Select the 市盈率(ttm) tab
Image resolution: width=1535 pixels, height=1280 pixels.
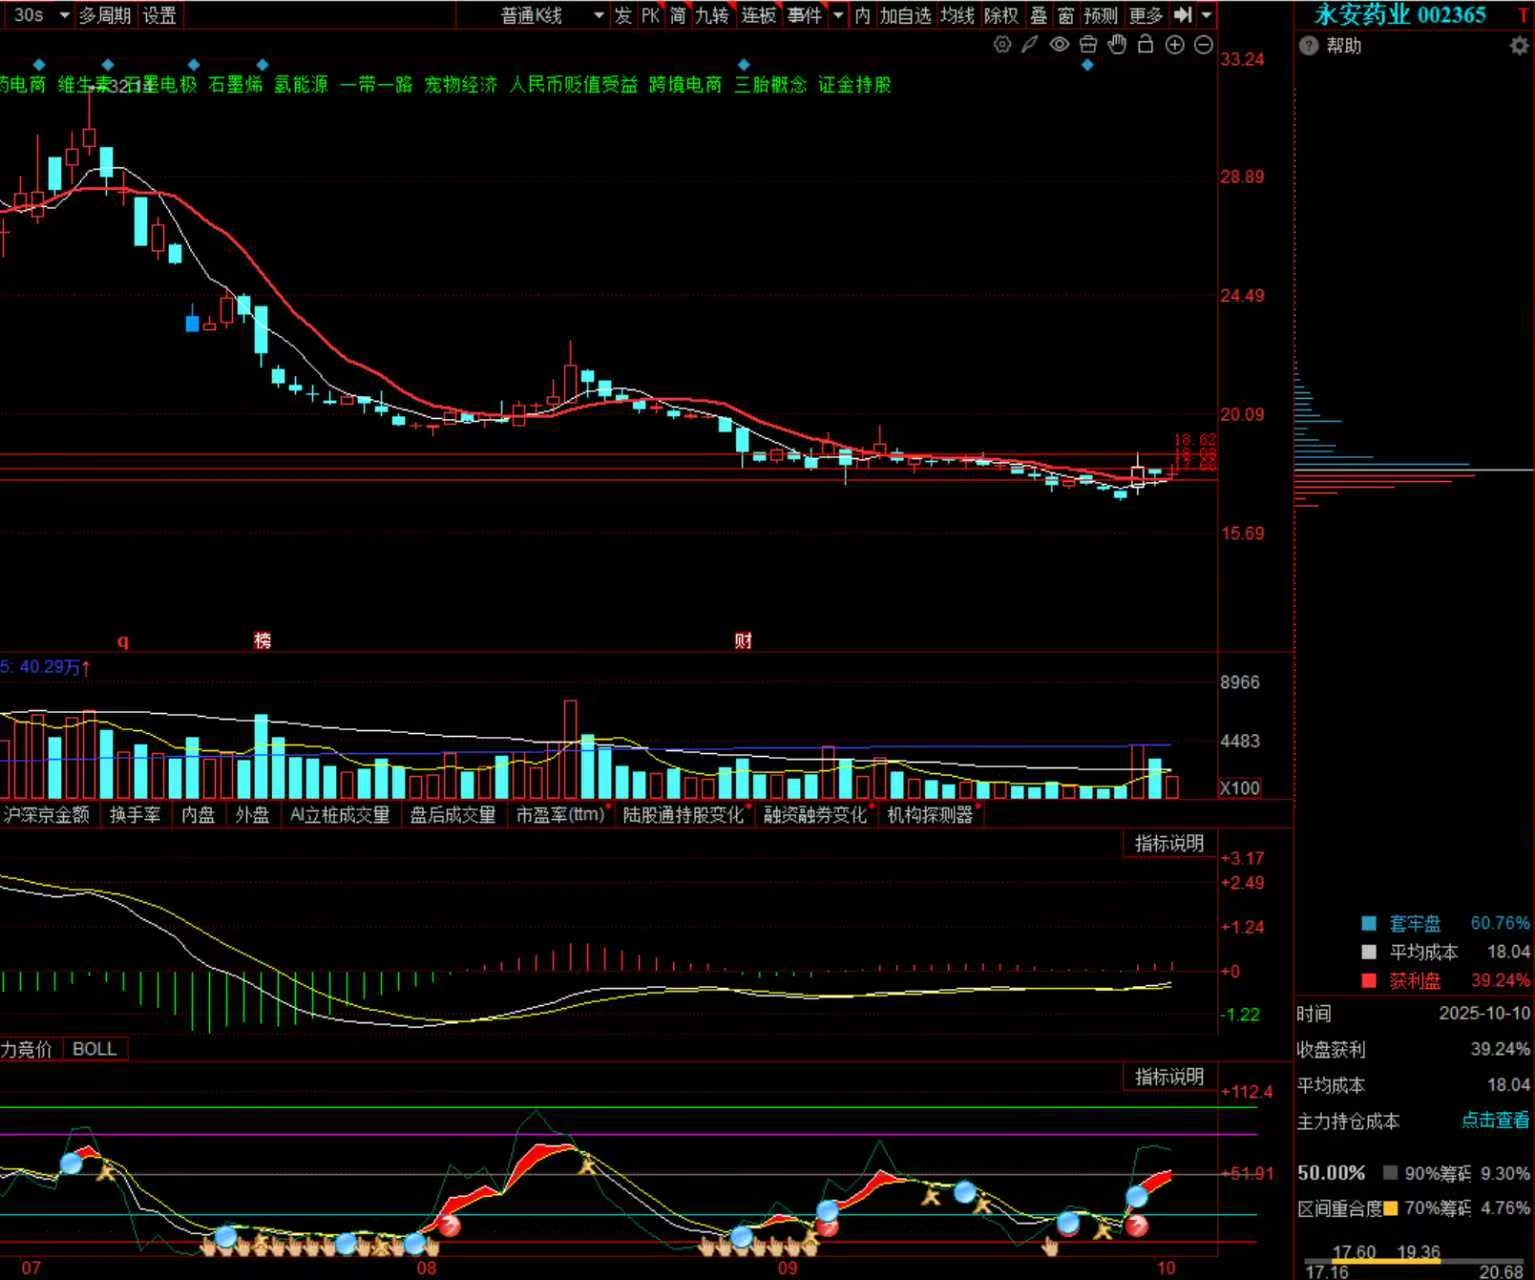pyautogui.click(x=560, y=815)
